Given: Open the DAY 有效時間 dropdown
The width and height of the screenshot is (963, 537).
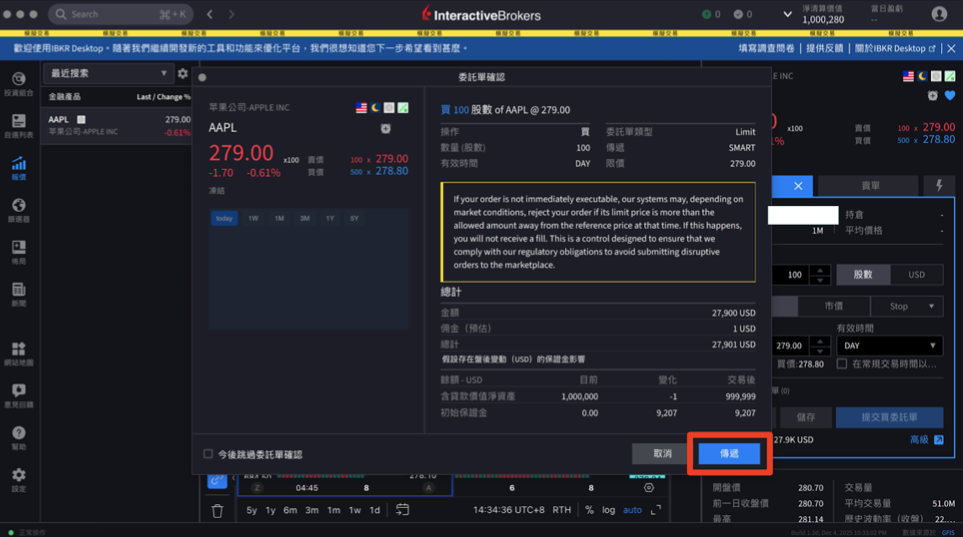Looking at the screenshot, I should tap(889, 345).
